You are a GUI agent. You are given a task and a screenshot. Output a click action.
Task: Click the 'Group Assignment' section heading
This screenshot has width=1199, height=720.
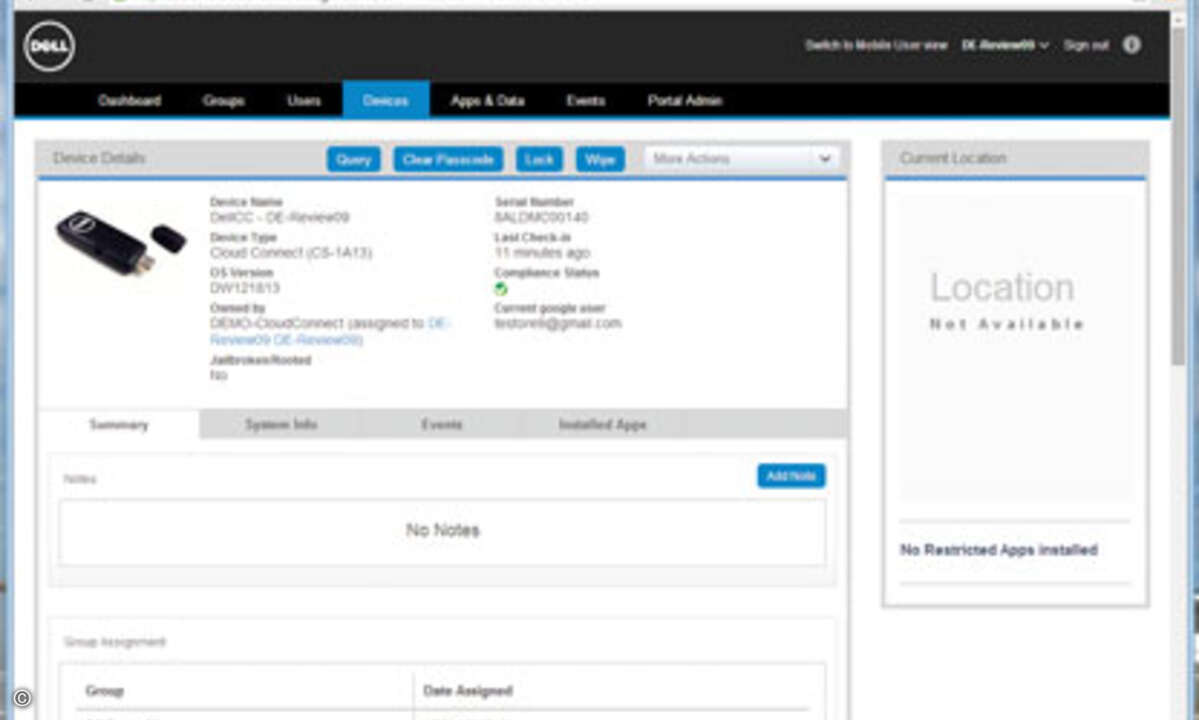coord(115,641)
